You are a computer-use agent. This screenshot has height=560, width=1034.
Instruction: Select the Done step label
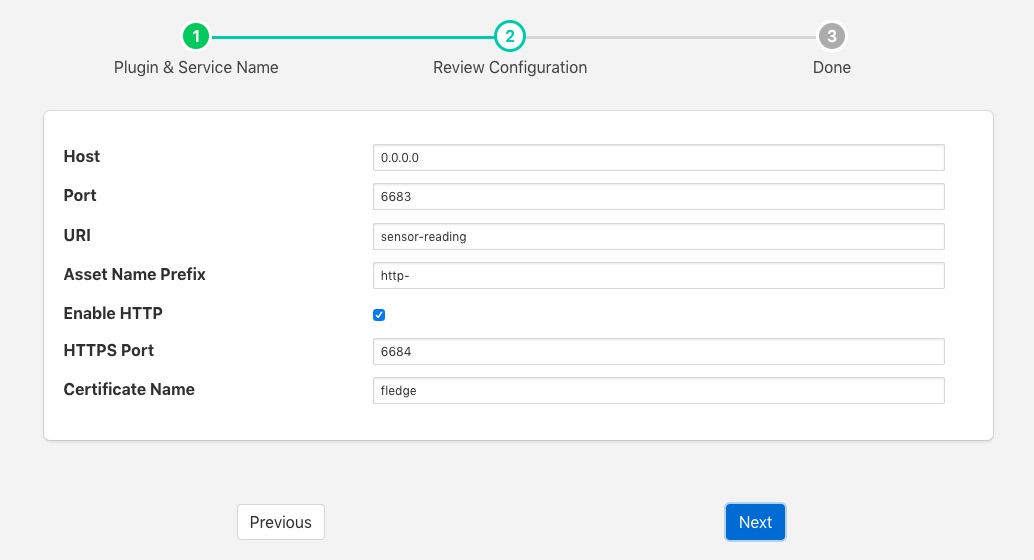(x=831, y=68)
